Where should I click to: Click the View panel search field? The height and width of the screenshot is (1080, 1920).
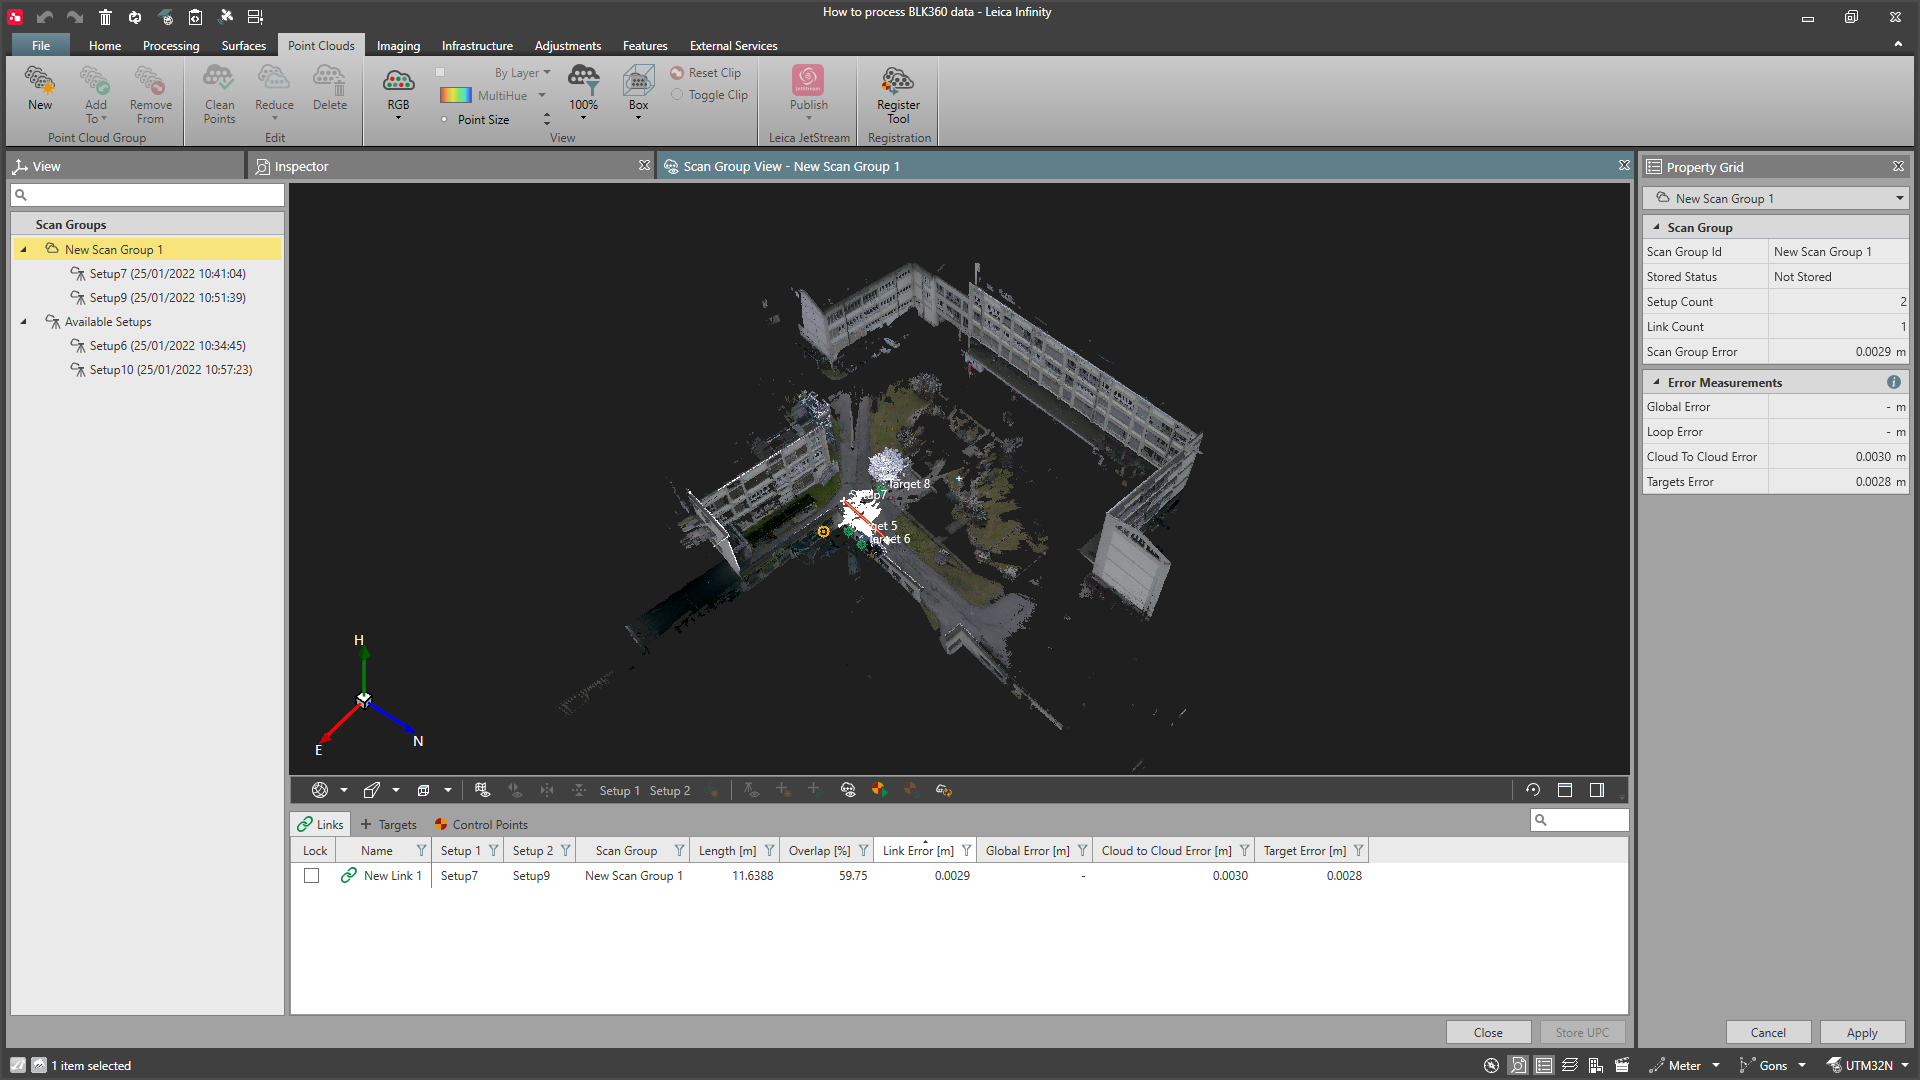[148, 195]
